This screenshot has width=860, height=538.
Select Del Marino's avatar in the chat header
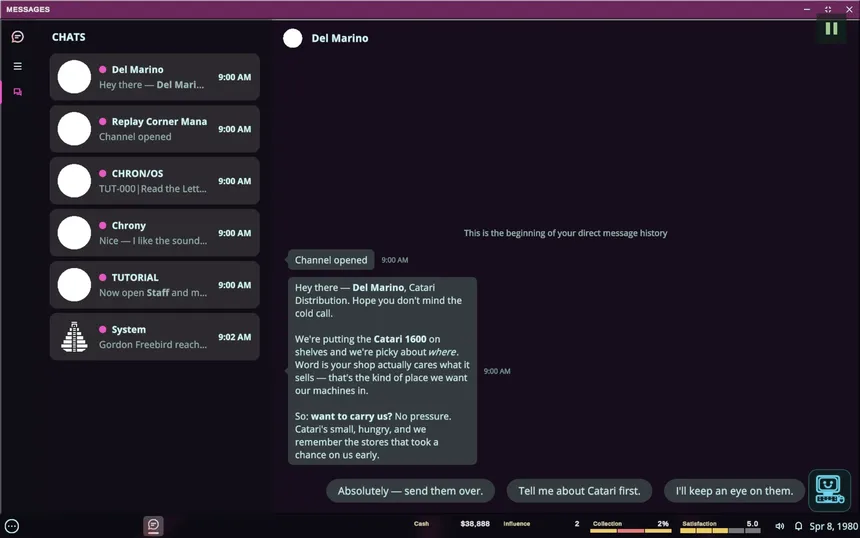[x=292, y=38]
